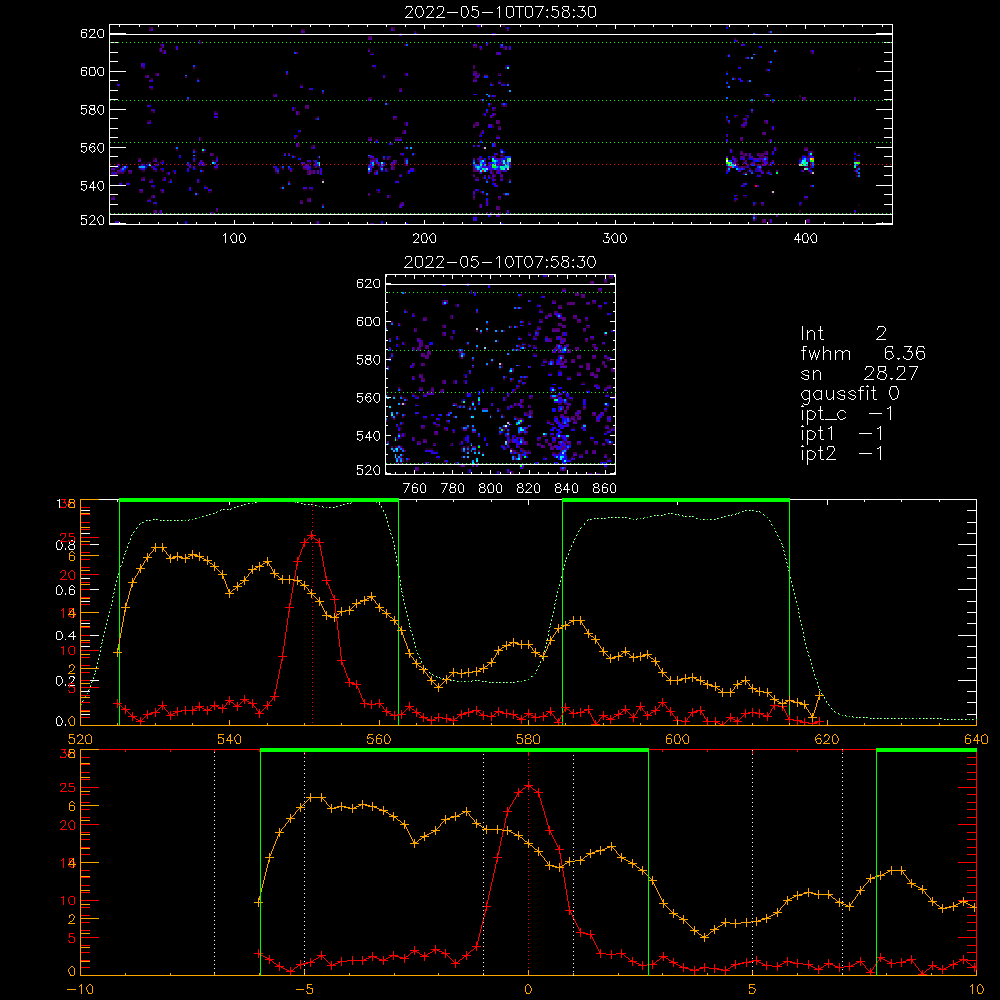Click x-axis label 560 on the third plot

[379, 740]
